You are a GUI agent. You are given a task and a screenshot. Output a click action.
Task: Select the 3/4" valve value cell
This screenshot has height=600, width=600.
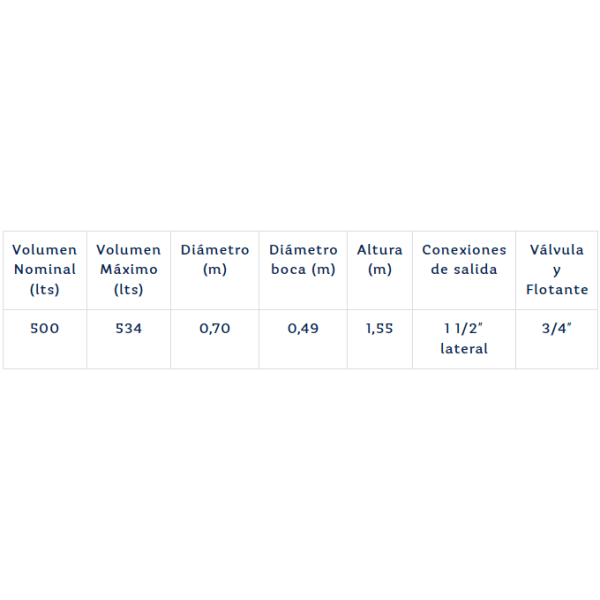(x=556, y=328)
